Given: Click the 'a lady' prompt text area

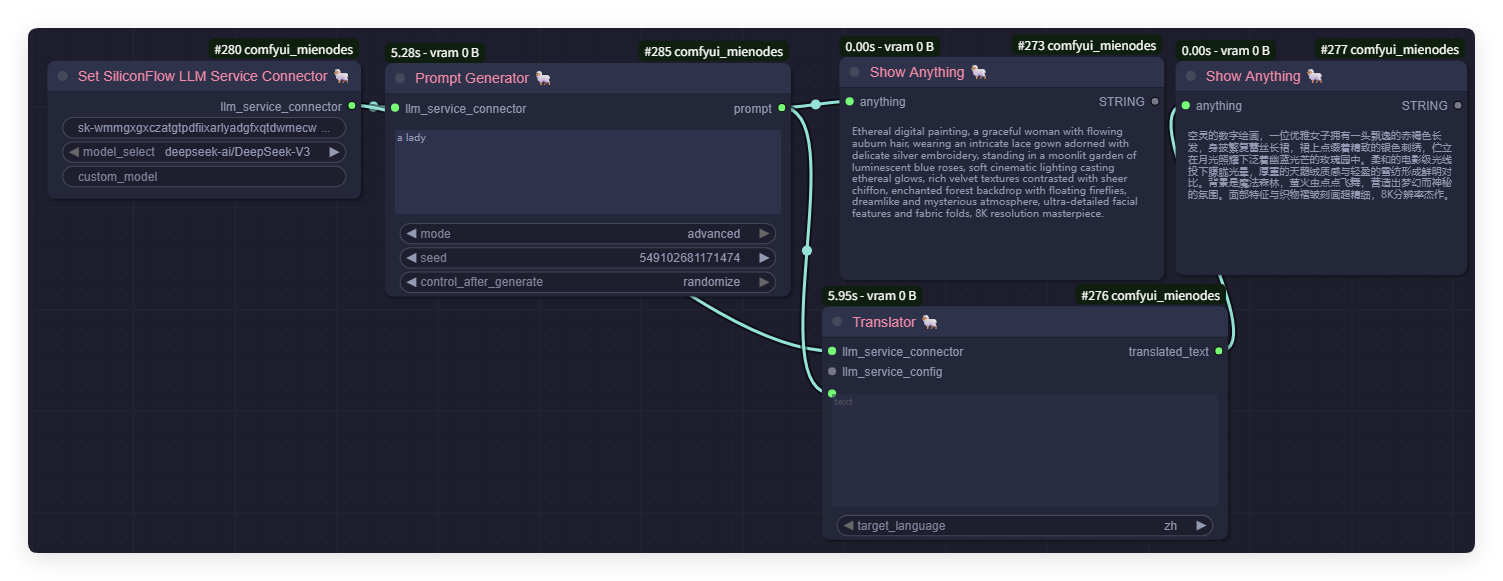Looking at the screenshot, I should (x=588, y=171).
